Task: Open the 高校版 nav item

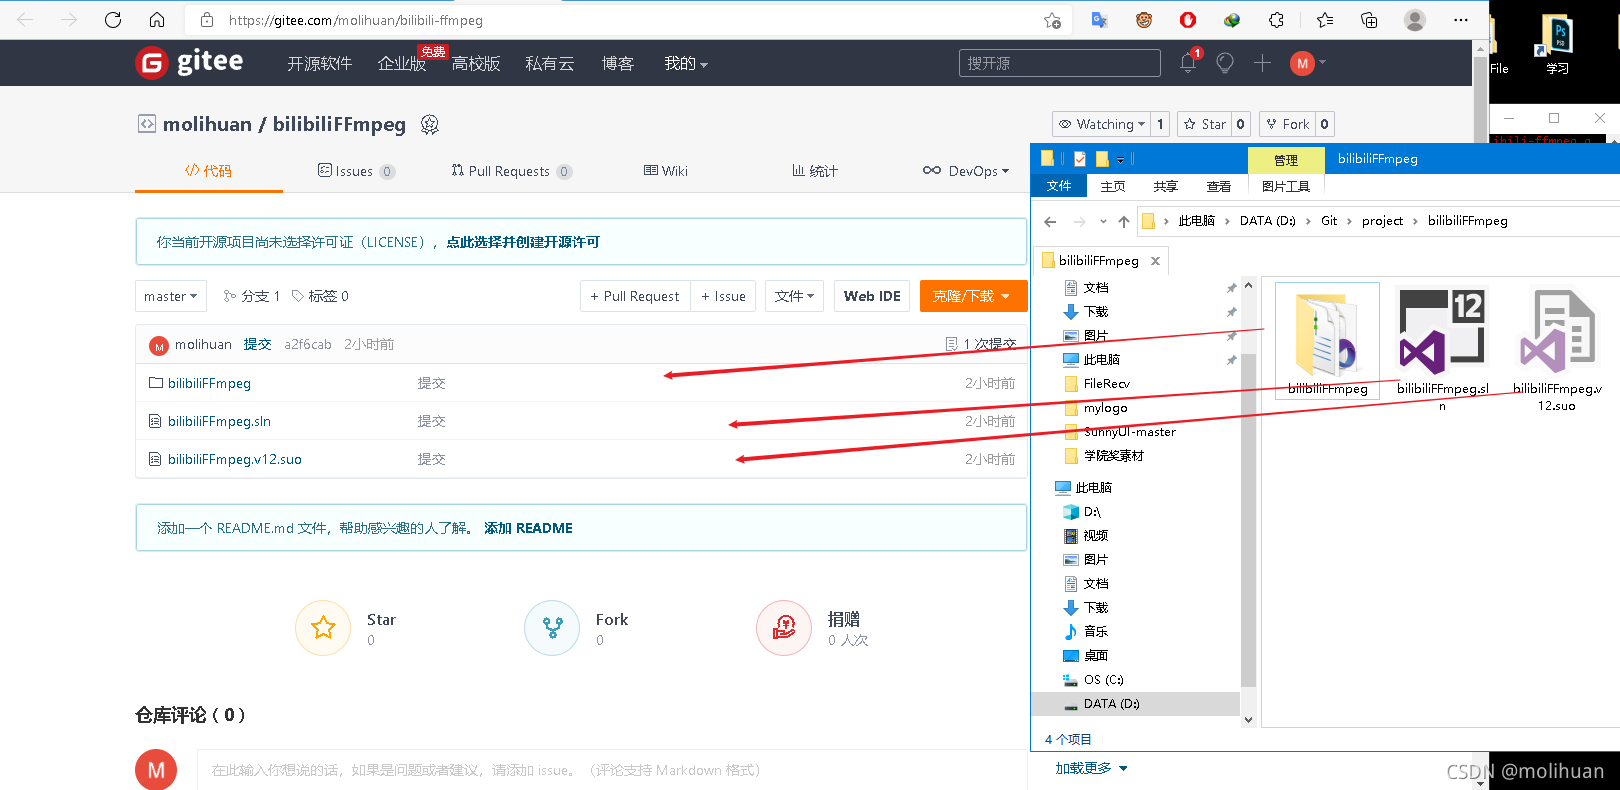Action: [x=476, y=63]
